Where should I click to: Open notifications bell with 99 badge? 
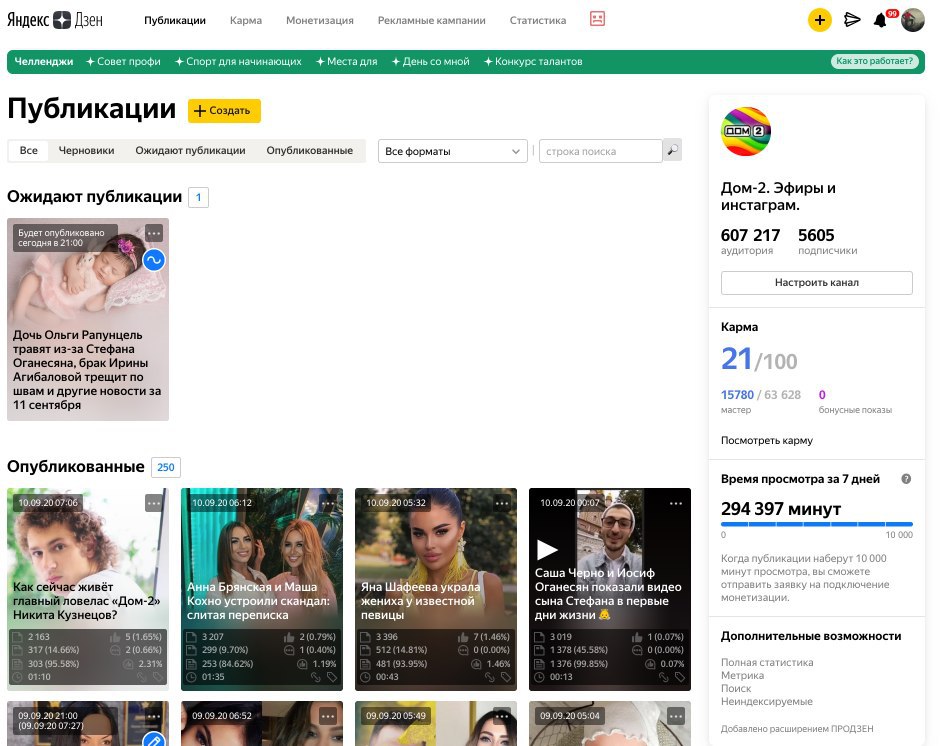pos(881,20)
